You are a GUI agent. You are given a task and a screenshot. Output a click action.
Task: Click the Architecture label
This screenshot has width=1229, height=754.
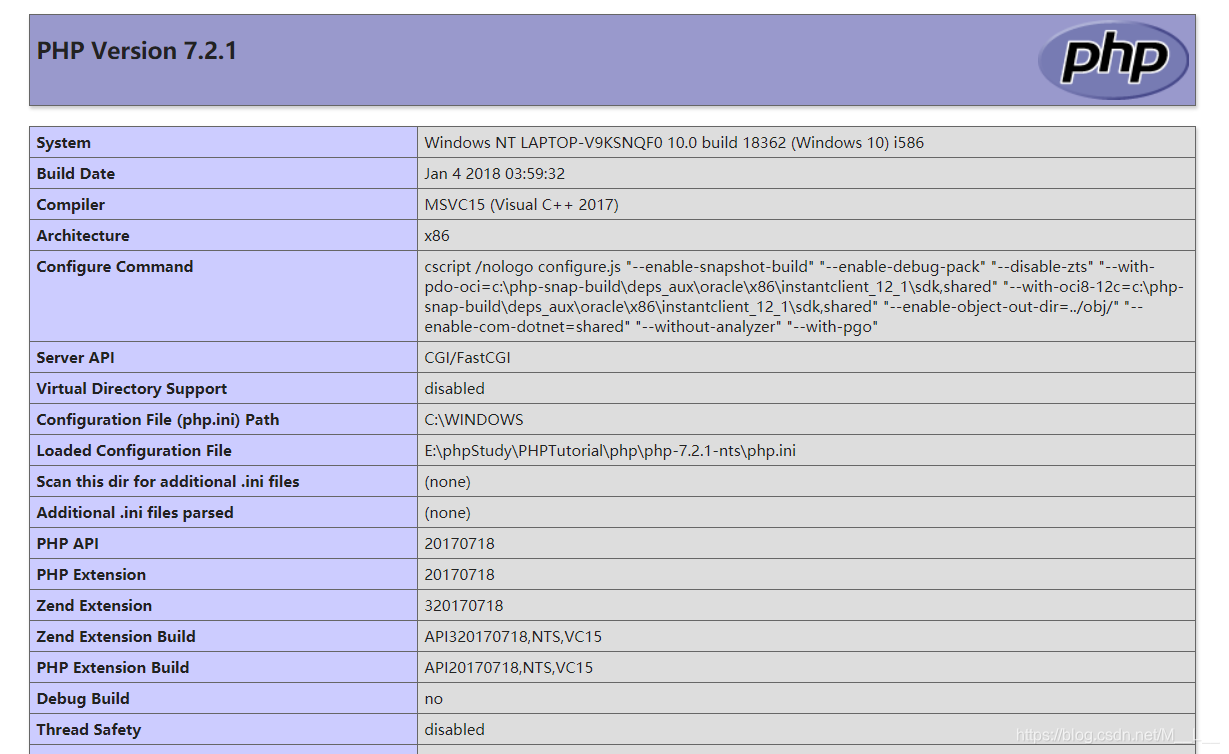point(83,236)
